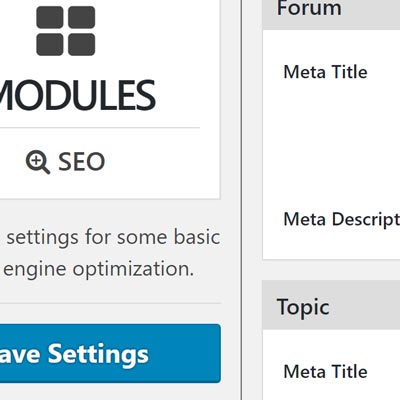Open the SEO module label
The height and width of the screenshot is (400, 400).
[82, 162]
